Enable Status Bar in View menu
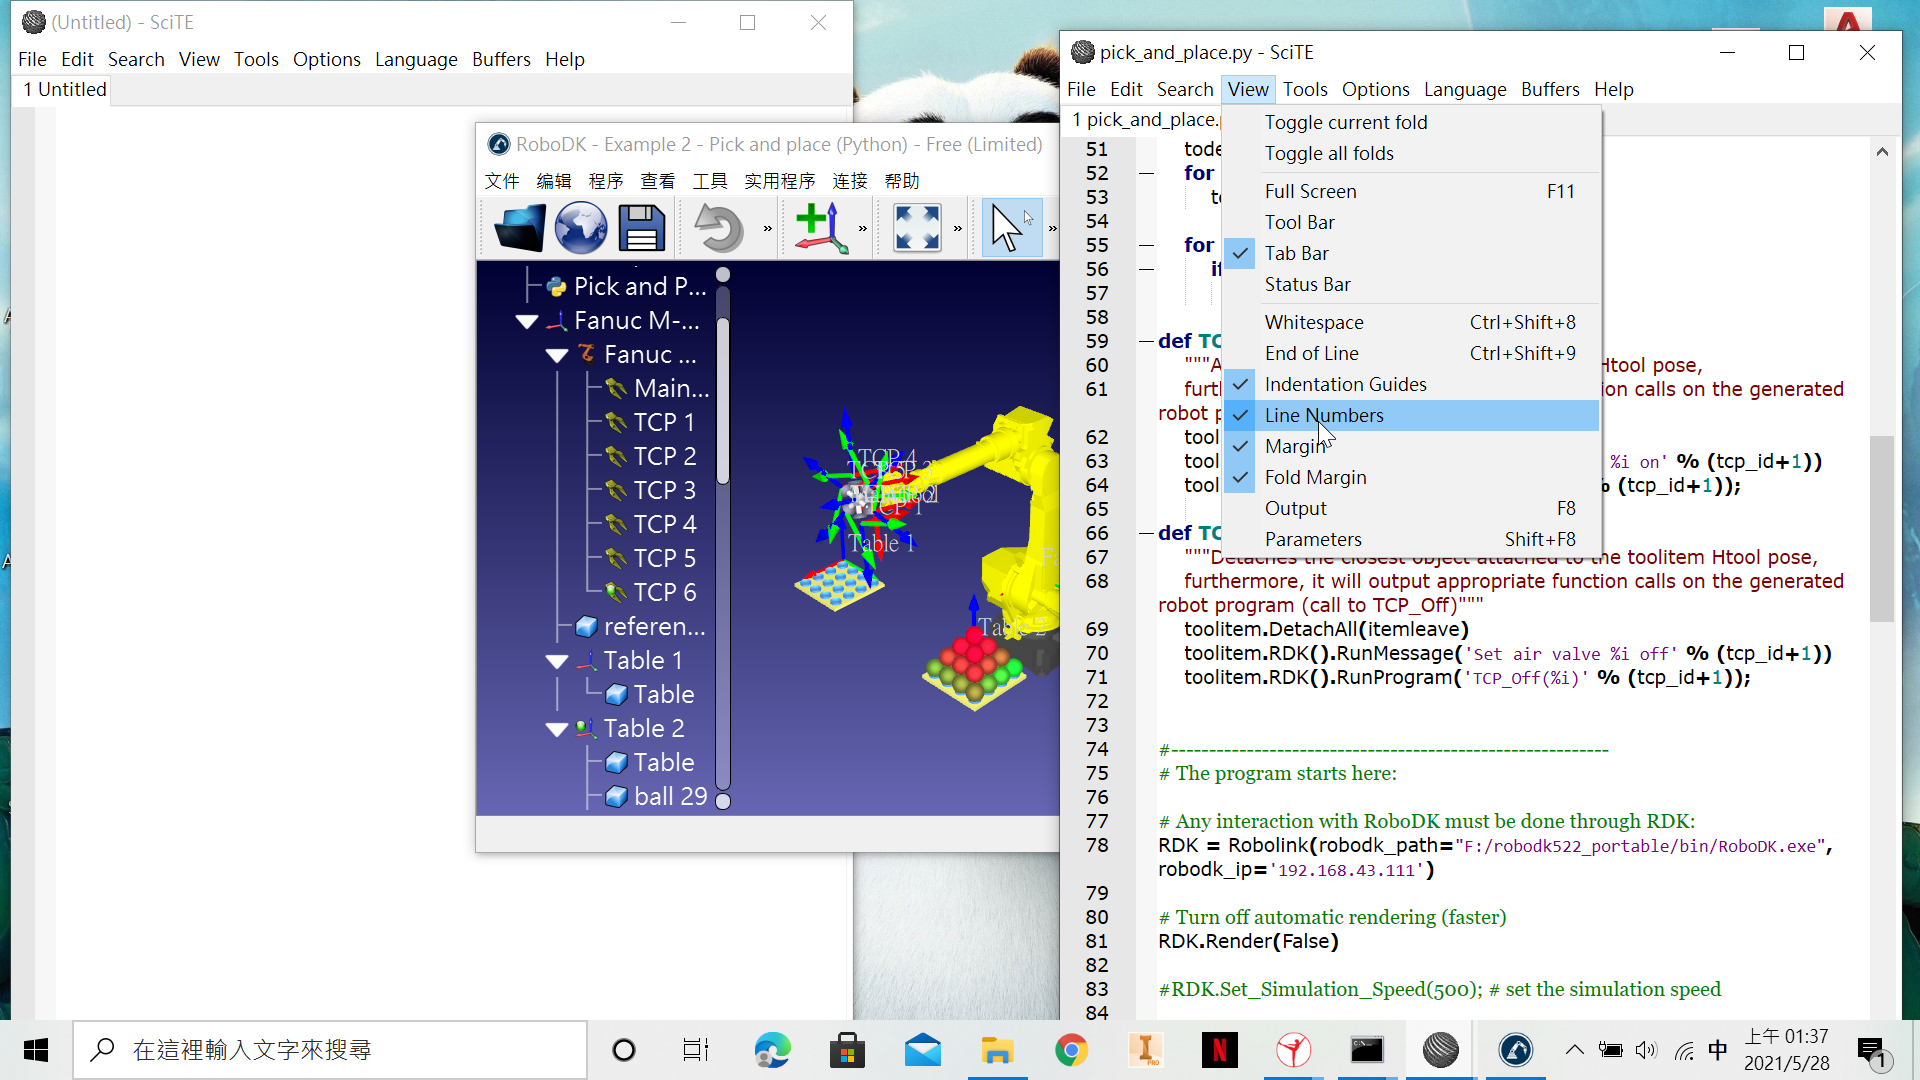Screen dimensions: 1920x1080 tap(1411, 284)
